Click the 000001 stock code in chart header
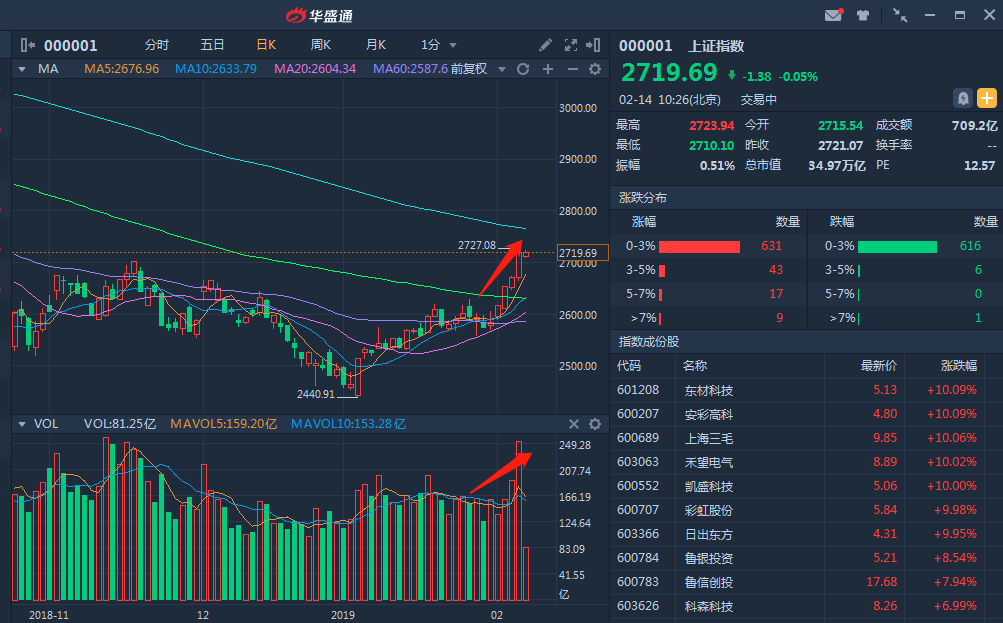This screenshot has width=1003, height=623. point(70,45)
